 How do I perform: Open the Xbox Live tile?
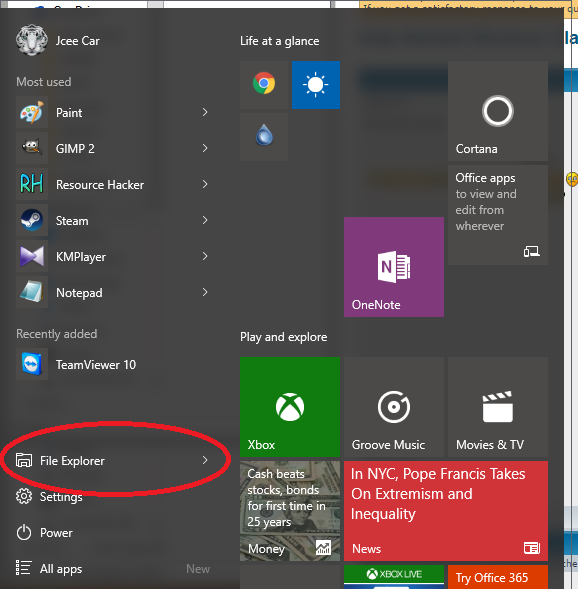[394, 577]
